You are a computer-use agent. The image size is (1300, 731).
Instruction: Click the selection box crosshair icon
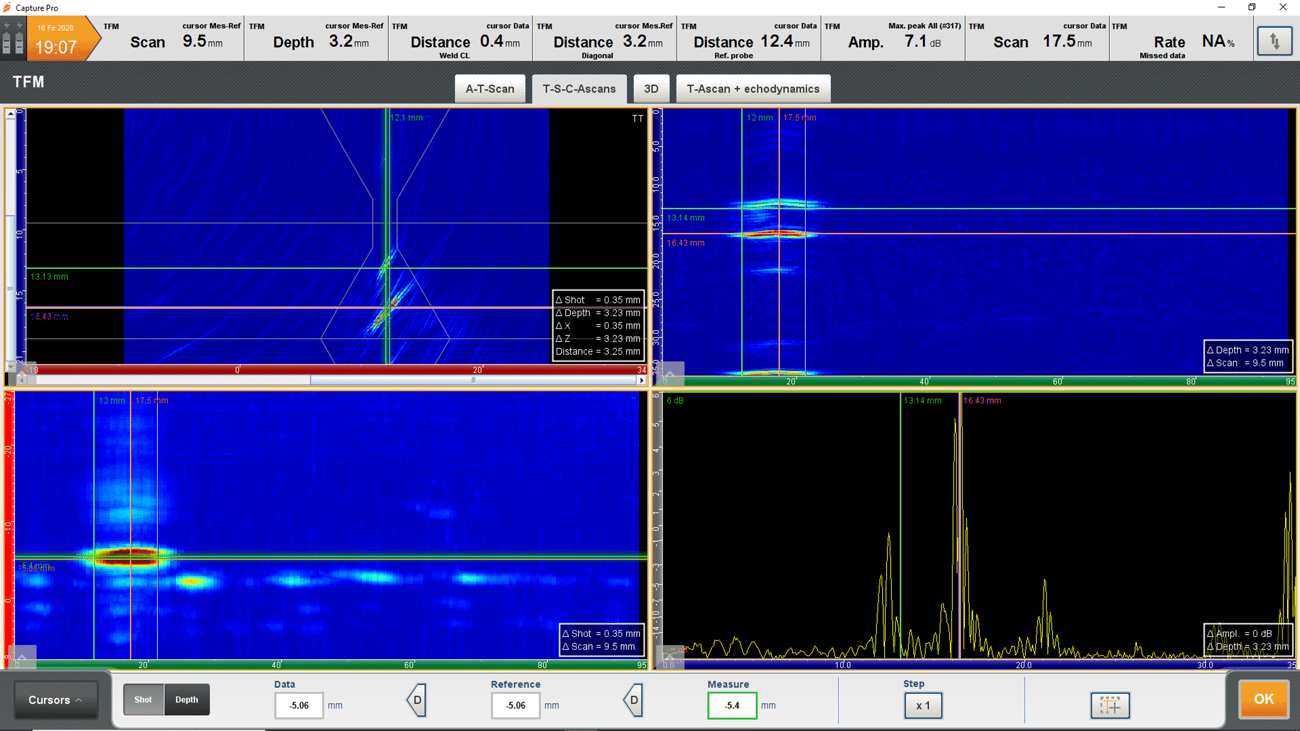(x=1110, y=705)
